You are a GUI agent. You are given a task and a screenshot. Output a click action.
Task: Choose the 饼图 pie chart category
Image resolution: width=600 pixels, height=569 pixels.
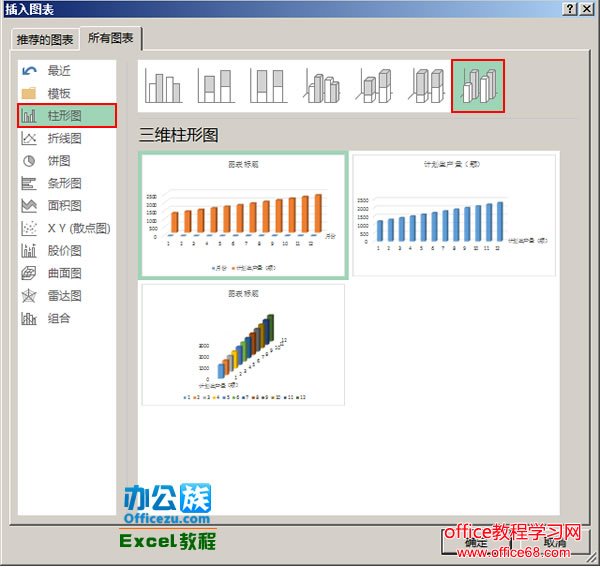pyautogui.click(x=67, y=161)
